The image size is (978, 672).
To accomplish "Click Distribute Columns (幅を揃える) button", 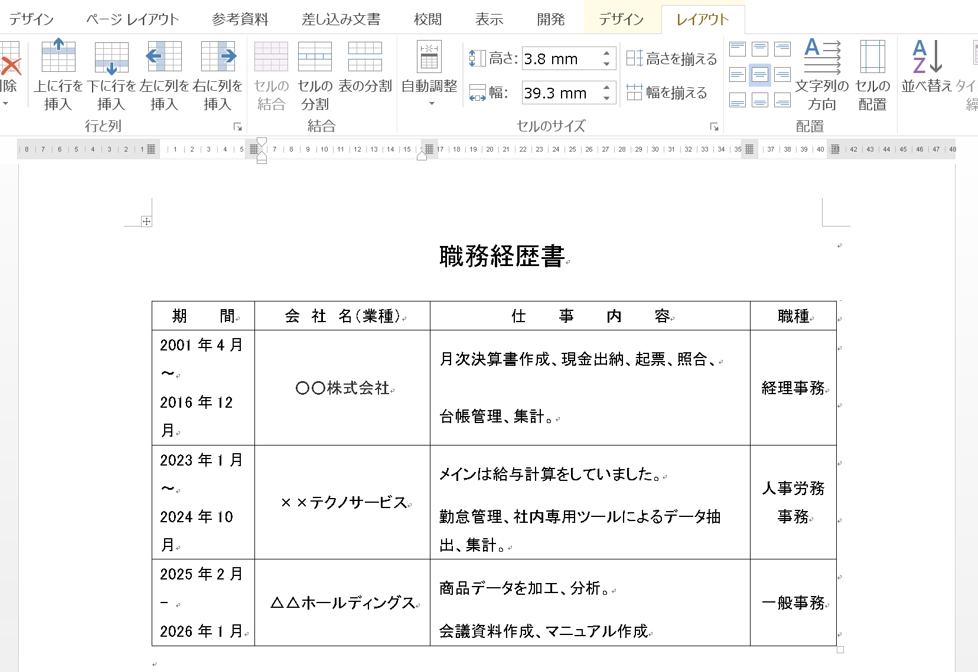I will tap(667, 93).
